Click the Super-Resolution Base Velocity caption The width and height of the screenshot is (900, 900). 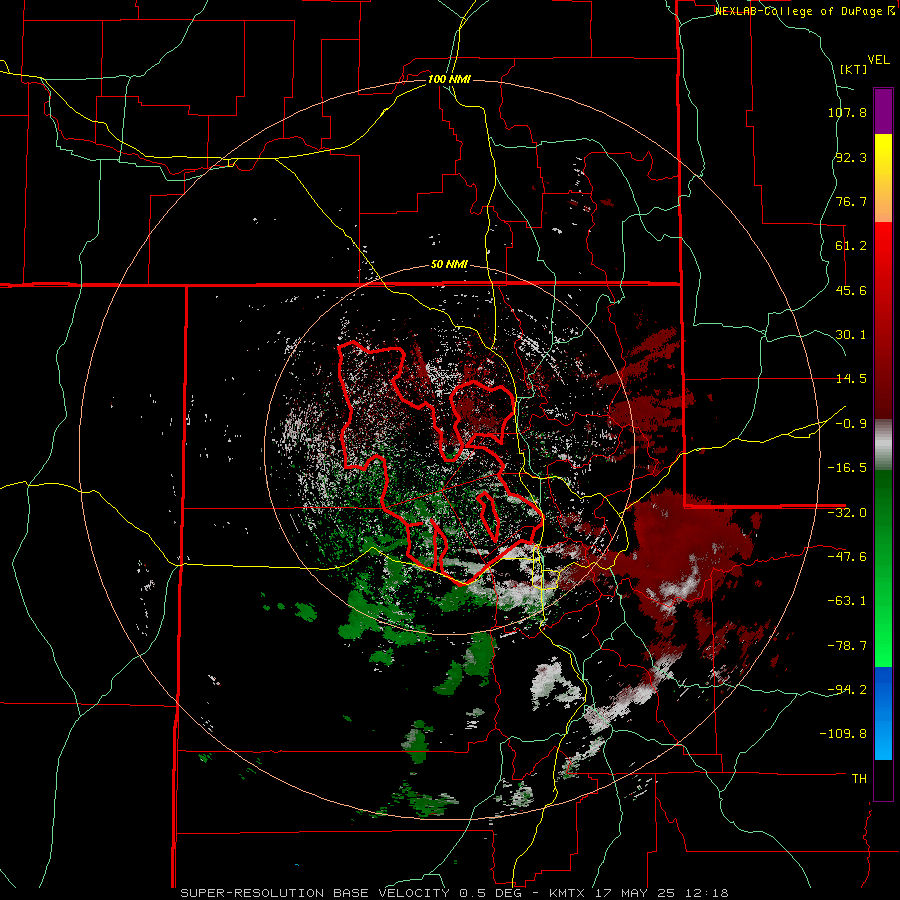click(454, 893)
